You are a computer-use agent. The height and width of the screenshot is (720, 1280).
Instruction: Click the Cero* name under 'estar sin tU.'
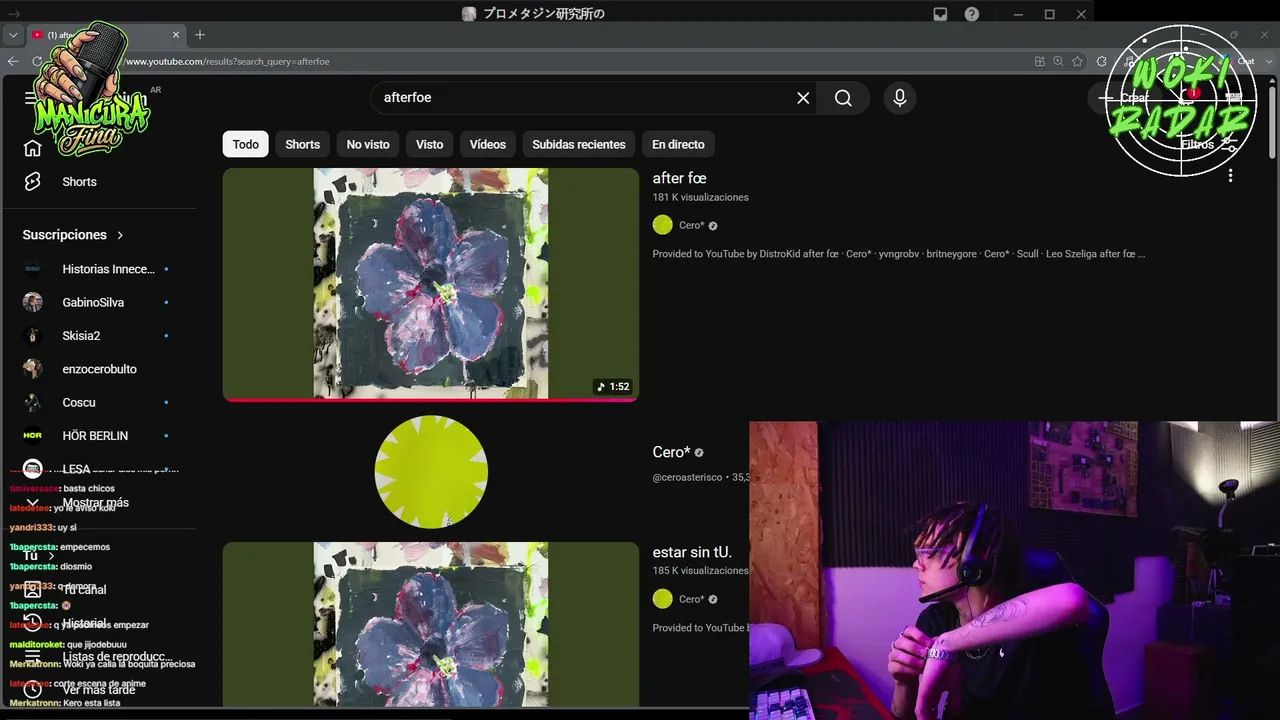pyautogui.click(x=691, y=600)
